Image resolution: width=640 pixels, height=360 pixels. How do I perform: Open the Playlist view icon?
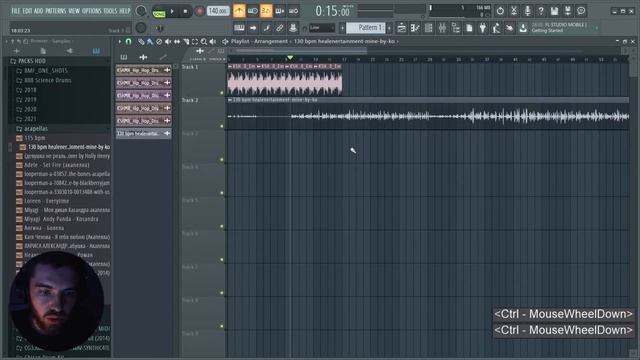pyautogui.click(x=402, y=28)
